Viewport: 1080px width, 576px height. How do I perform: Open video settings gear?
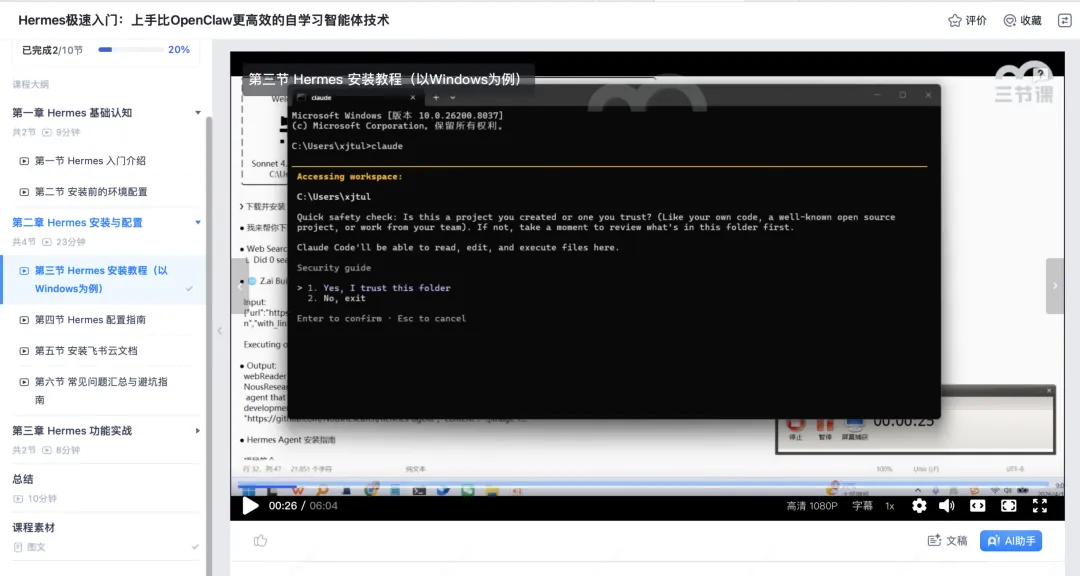pos(919,506)
